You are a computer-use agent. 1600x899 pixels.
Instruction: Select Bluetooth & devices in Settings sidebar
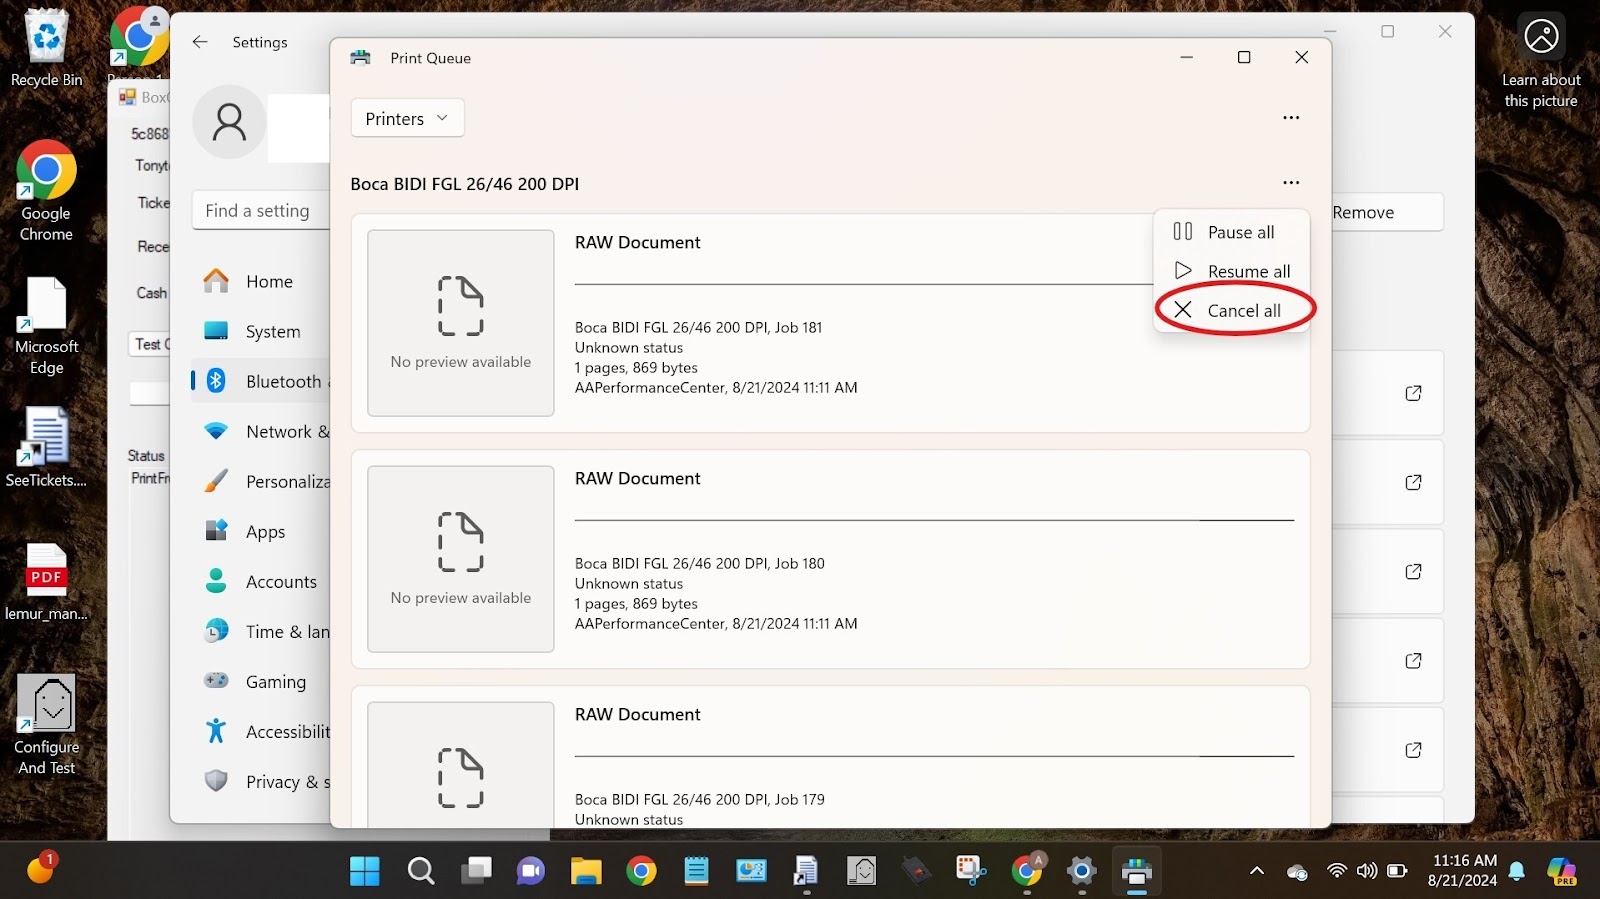coord(260,381)
